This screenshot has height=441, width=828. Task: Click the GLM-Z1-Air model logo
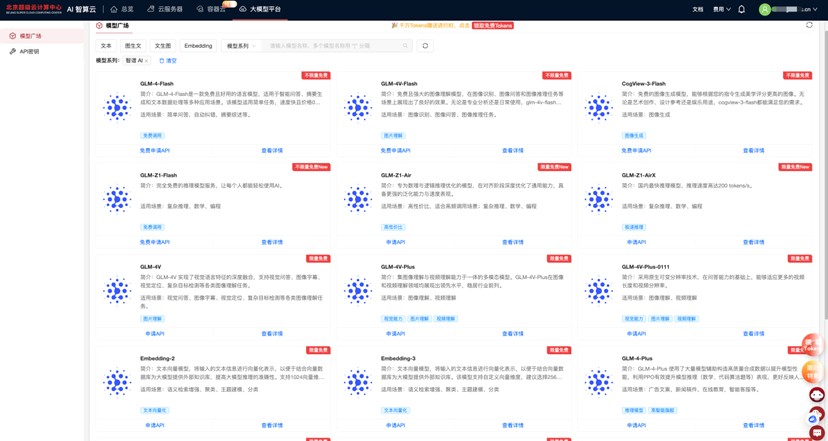tap(357, 199)
